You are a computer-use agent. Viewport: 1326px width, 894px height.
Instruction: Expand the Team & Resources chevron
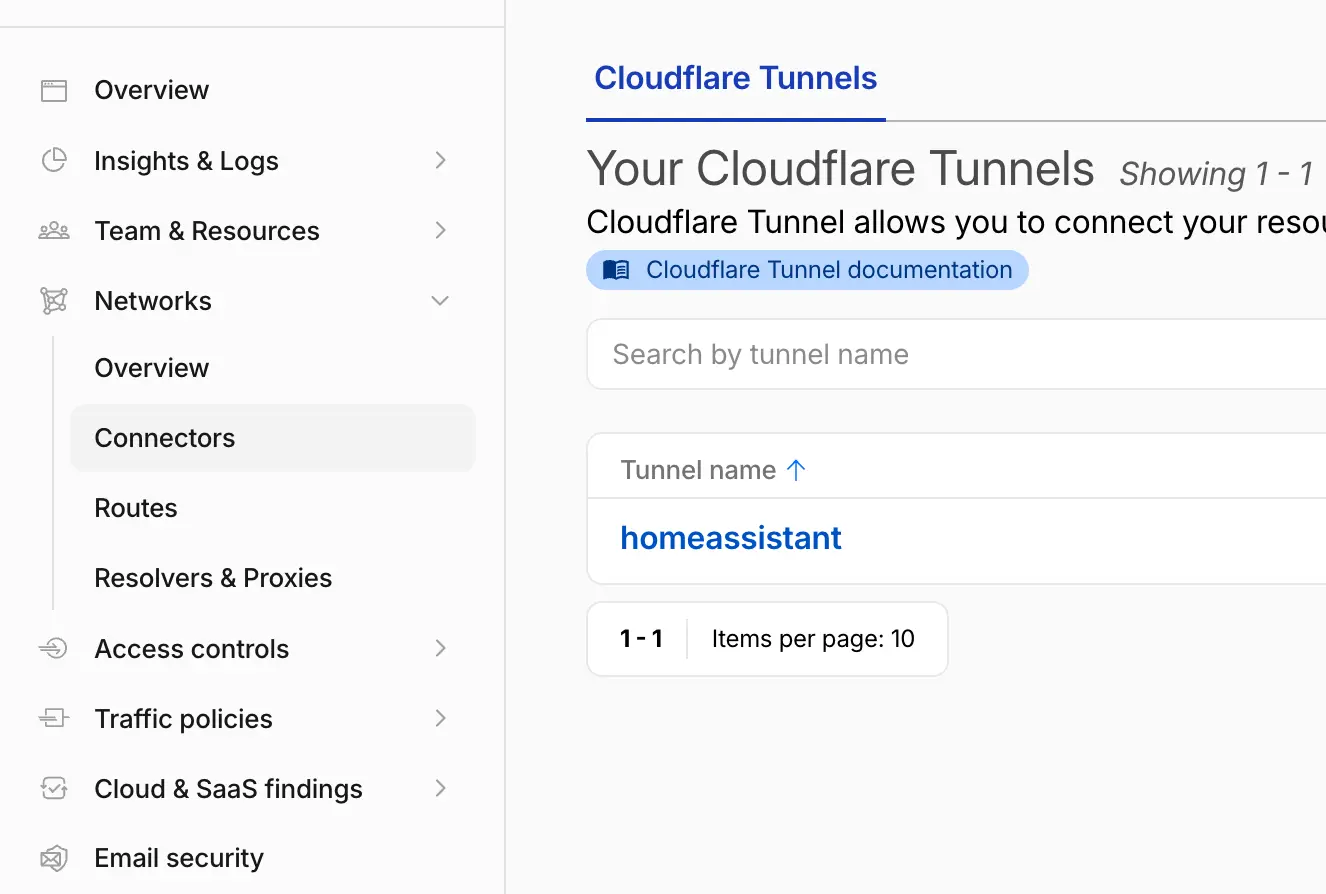(x=440, y=230)
